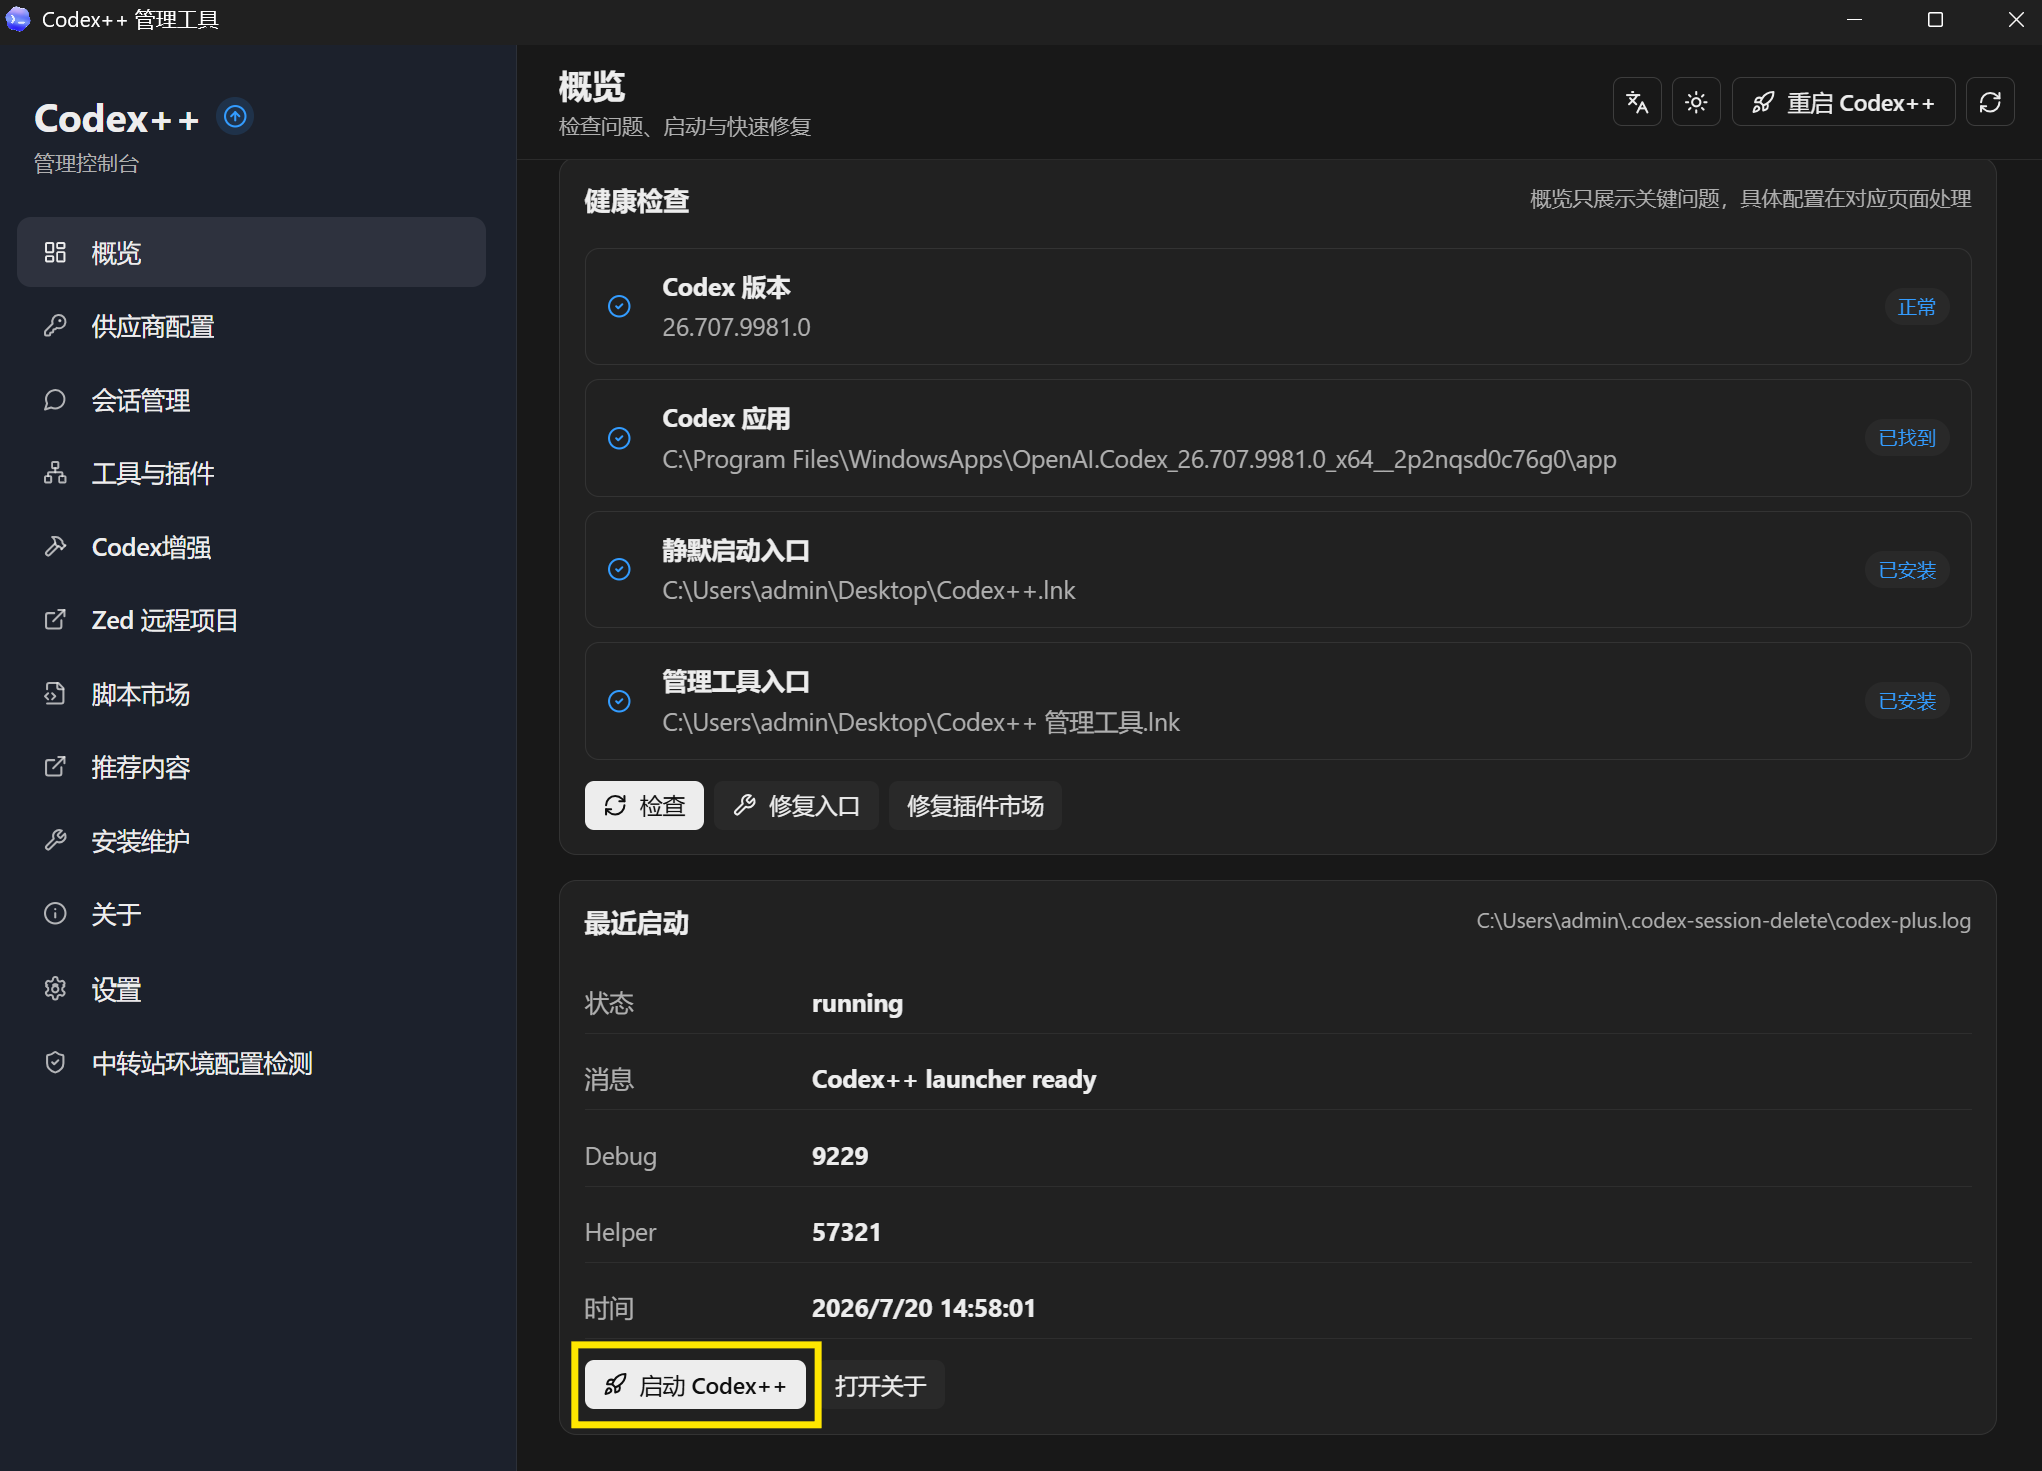Open 推荐内容 in the sidebar
This screenshot has height=1471, width=2042.
point(251,767)
